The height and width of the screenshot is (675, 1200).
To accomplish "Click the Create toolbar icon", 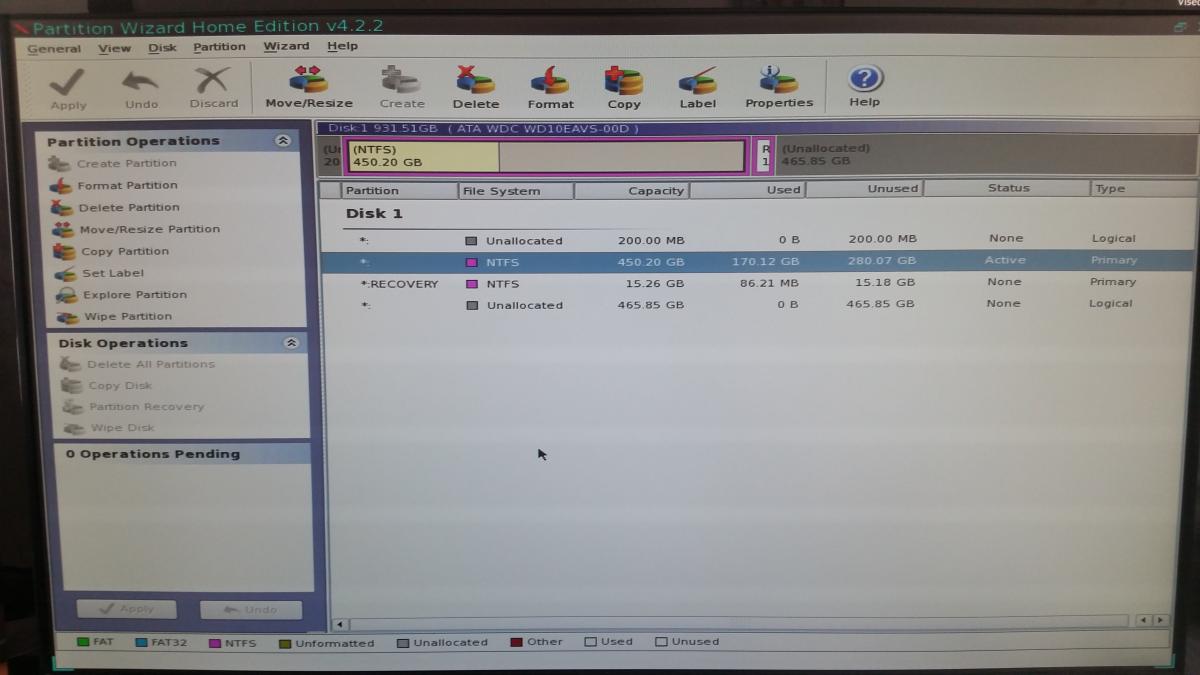I will [x=402, y=80].
